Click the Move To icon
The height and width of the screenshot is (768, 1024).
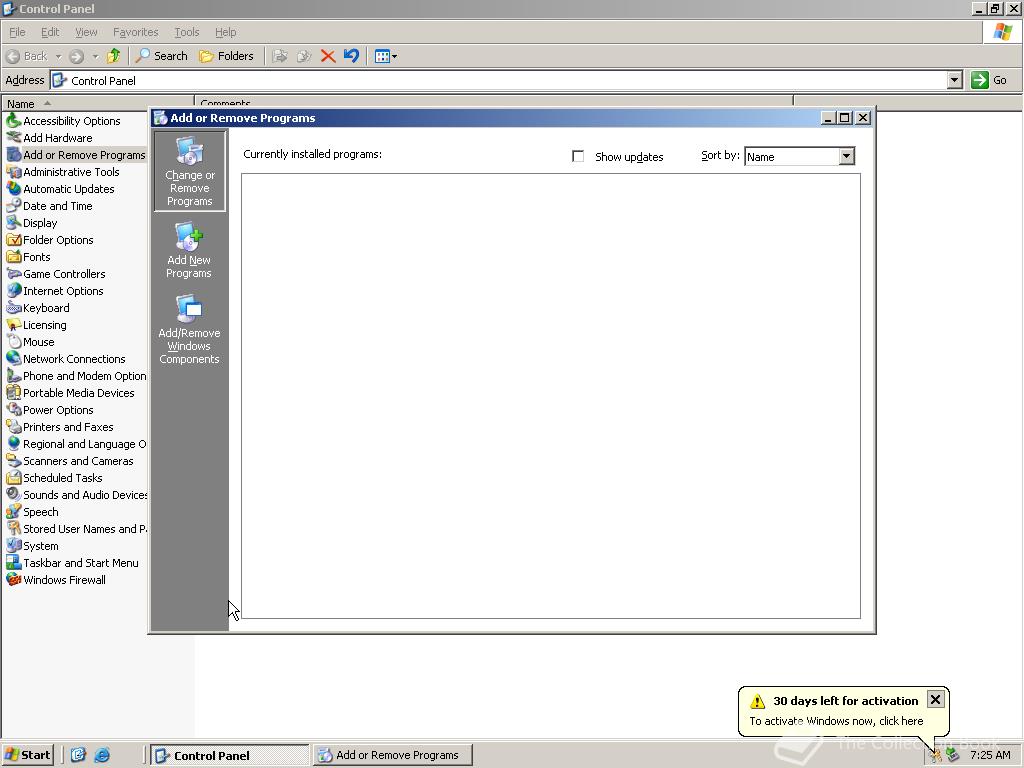coord(280,56)
